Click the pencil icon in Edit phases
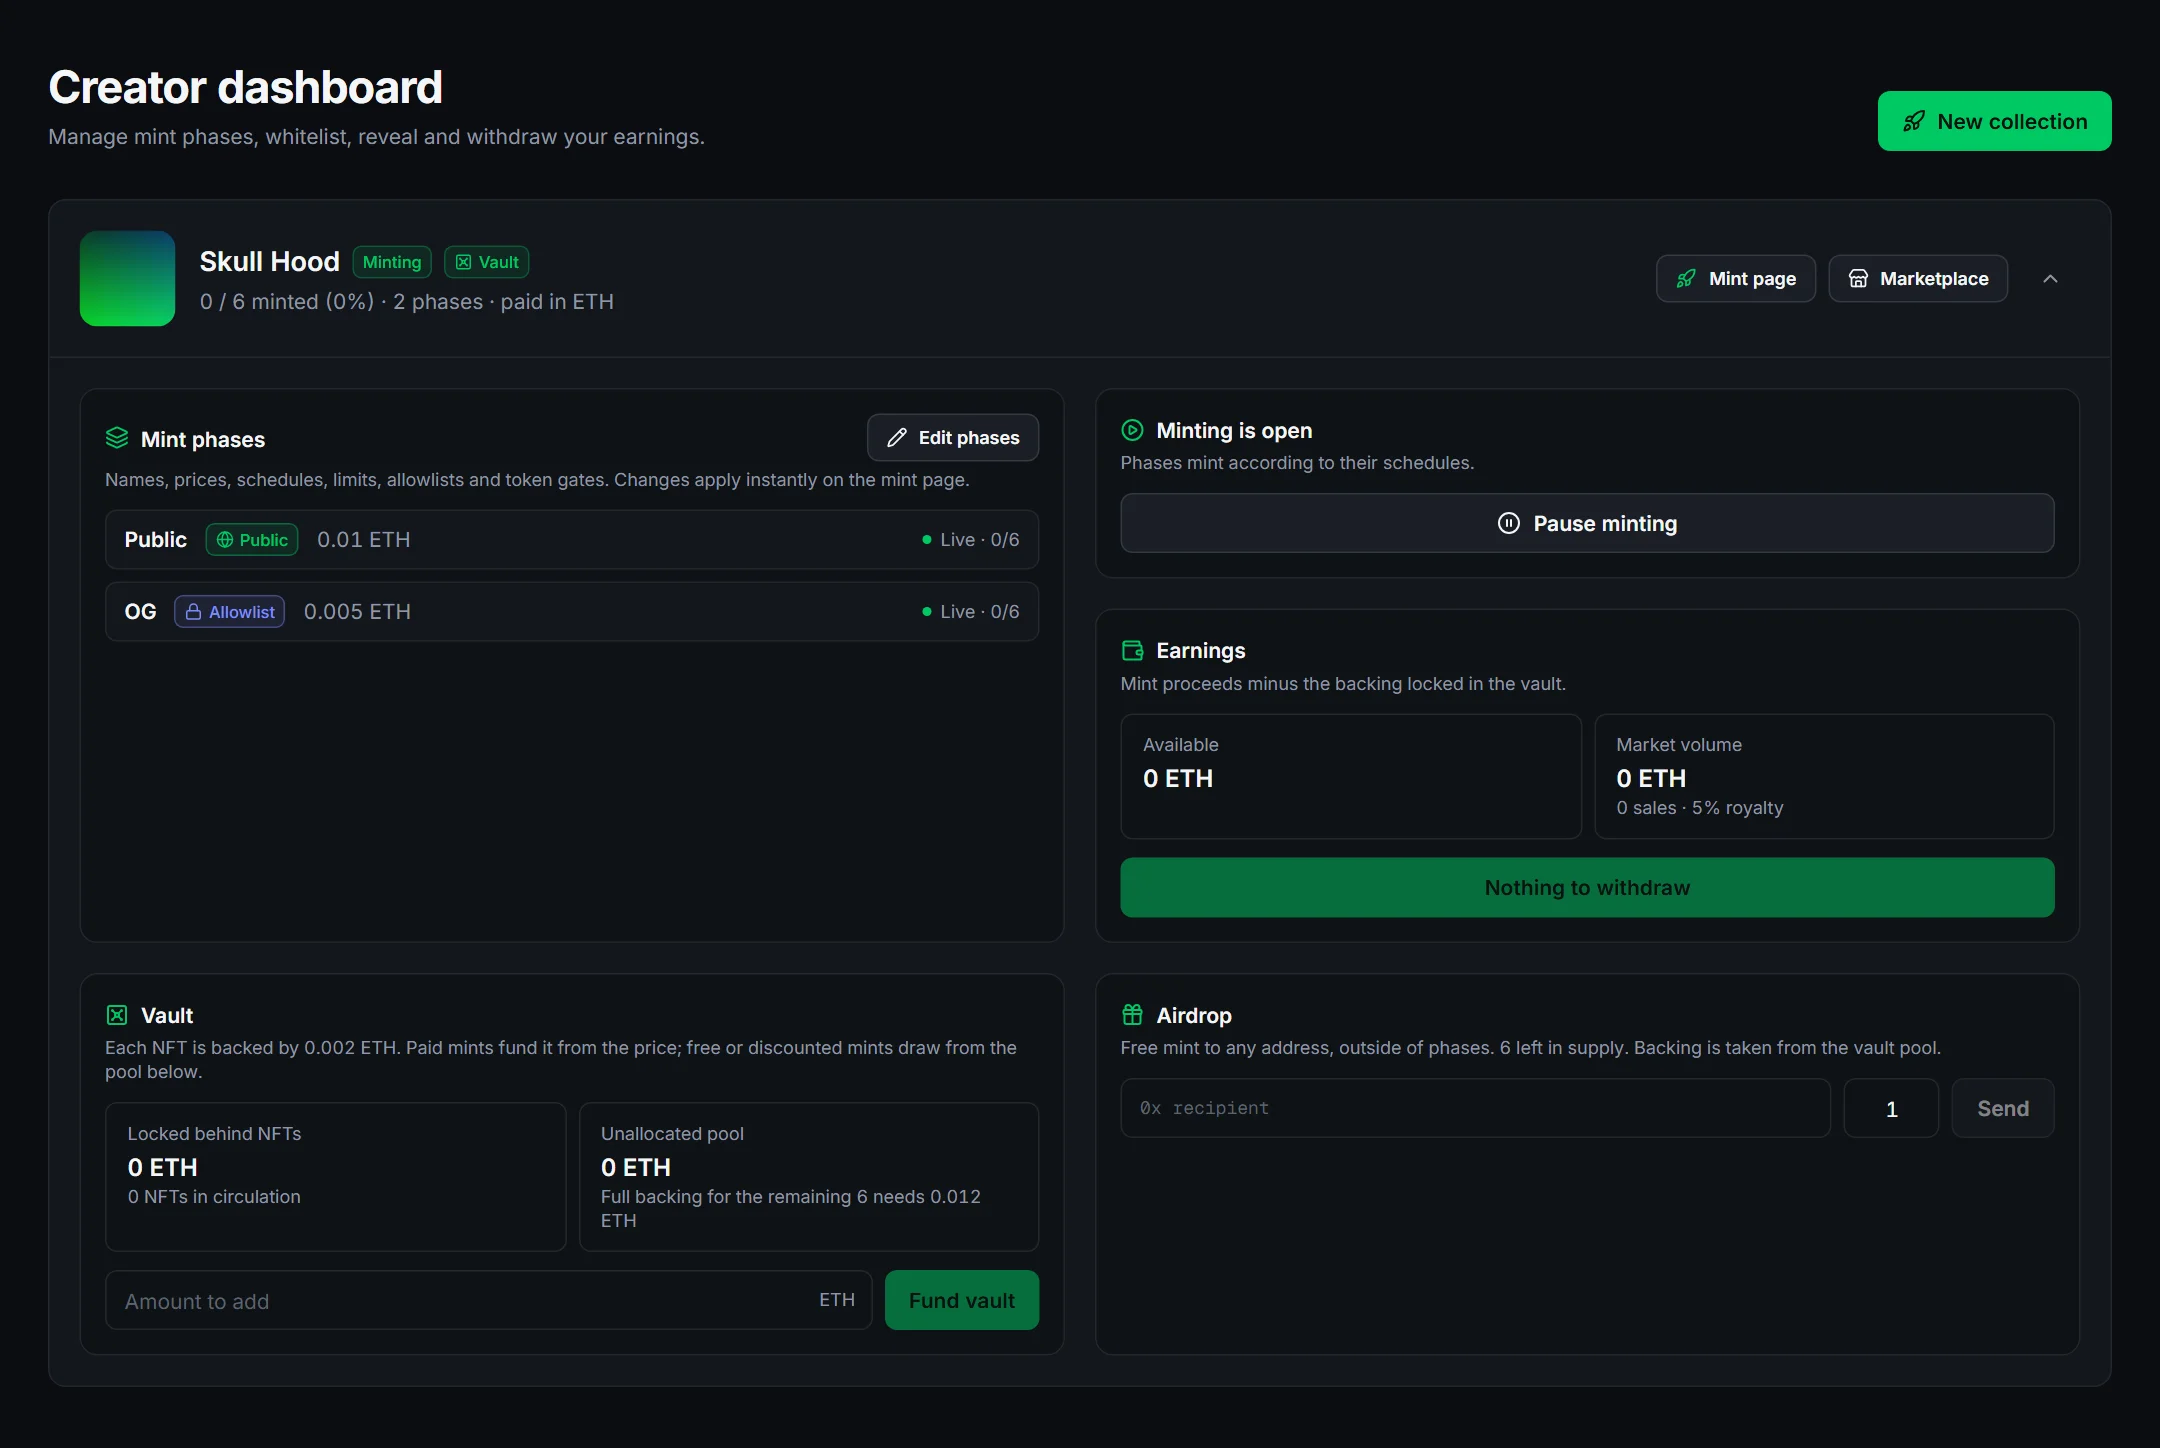Screen dimensions: 2160x1448 click(x=897, y=438)
